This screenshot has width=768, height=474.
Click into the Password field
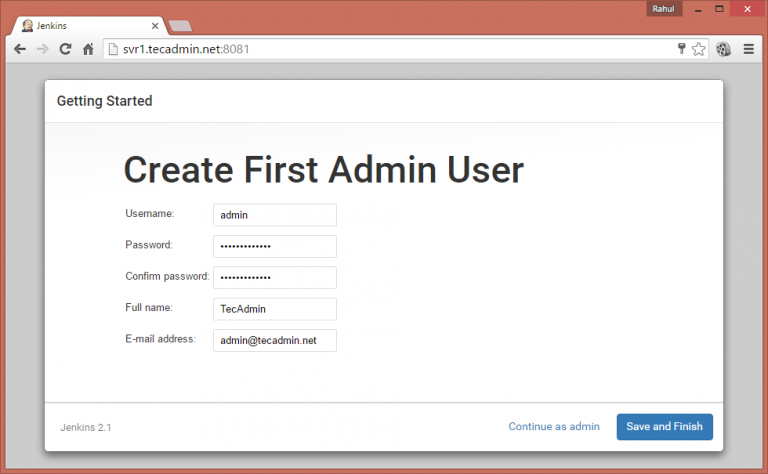click(275, 246)
